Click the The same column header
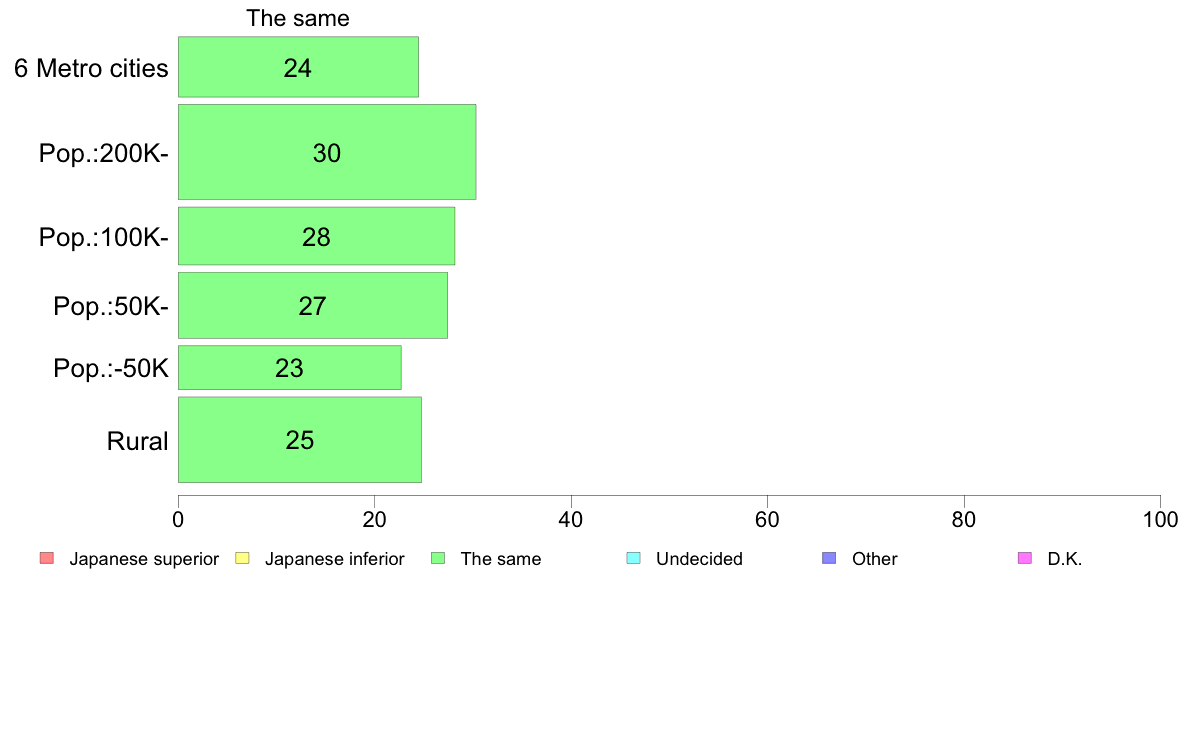This screenshot has height=736, width=1188. pyautogui.click(x=298, y=18)
